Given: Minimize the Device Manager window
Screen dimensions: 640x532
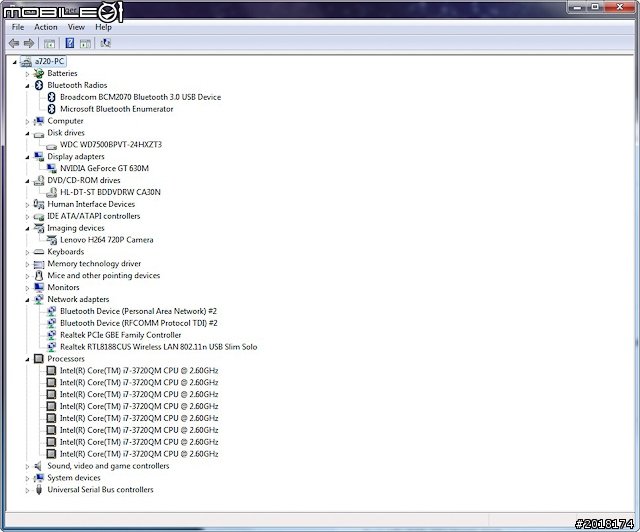Looking at the screenshot, I should click(577, 7).
